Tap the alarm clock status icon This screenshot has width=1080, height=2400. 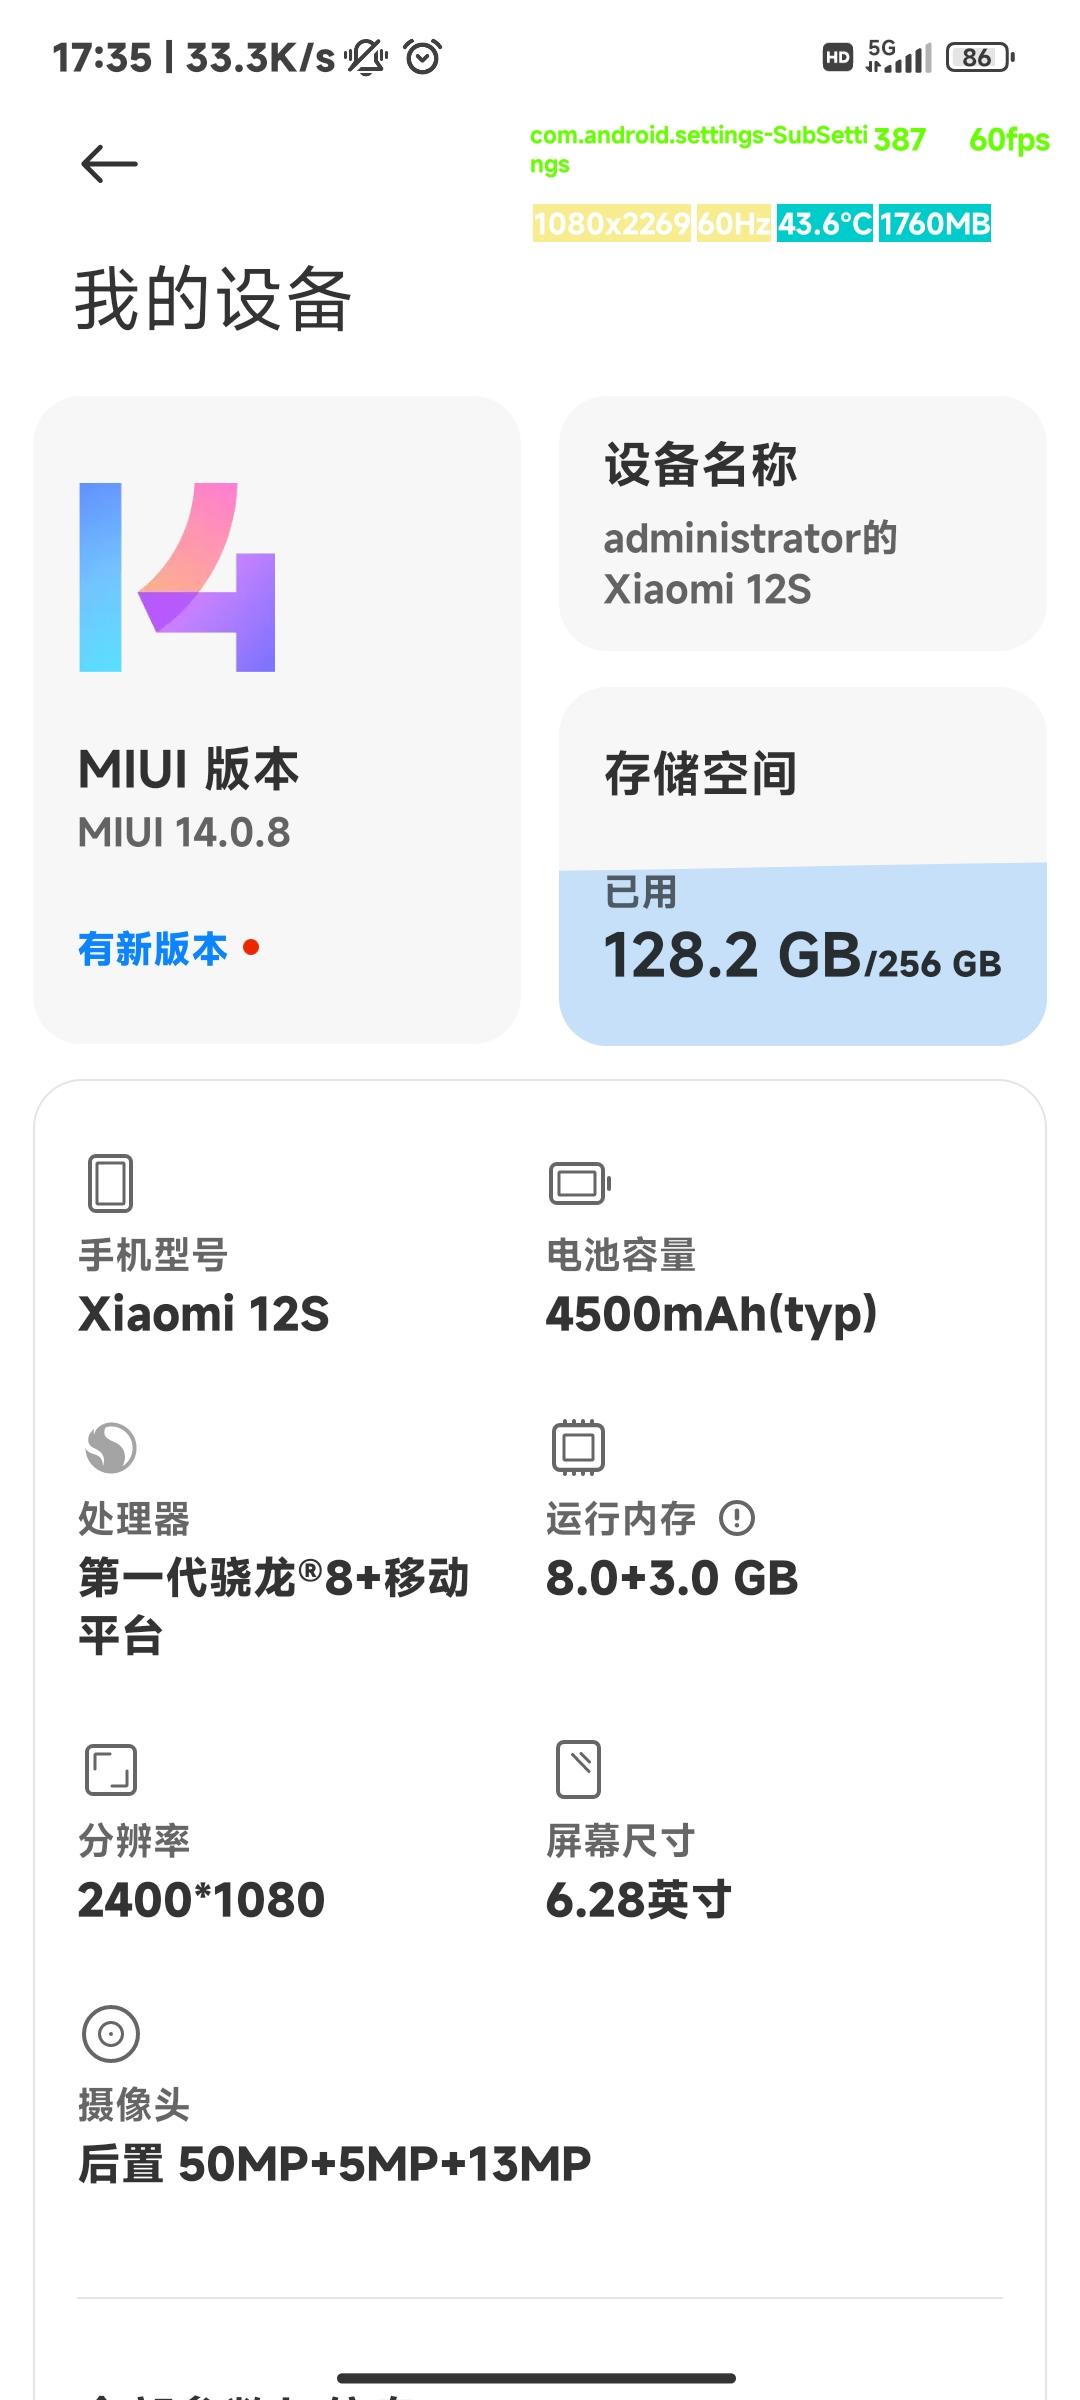click(422, 57)
